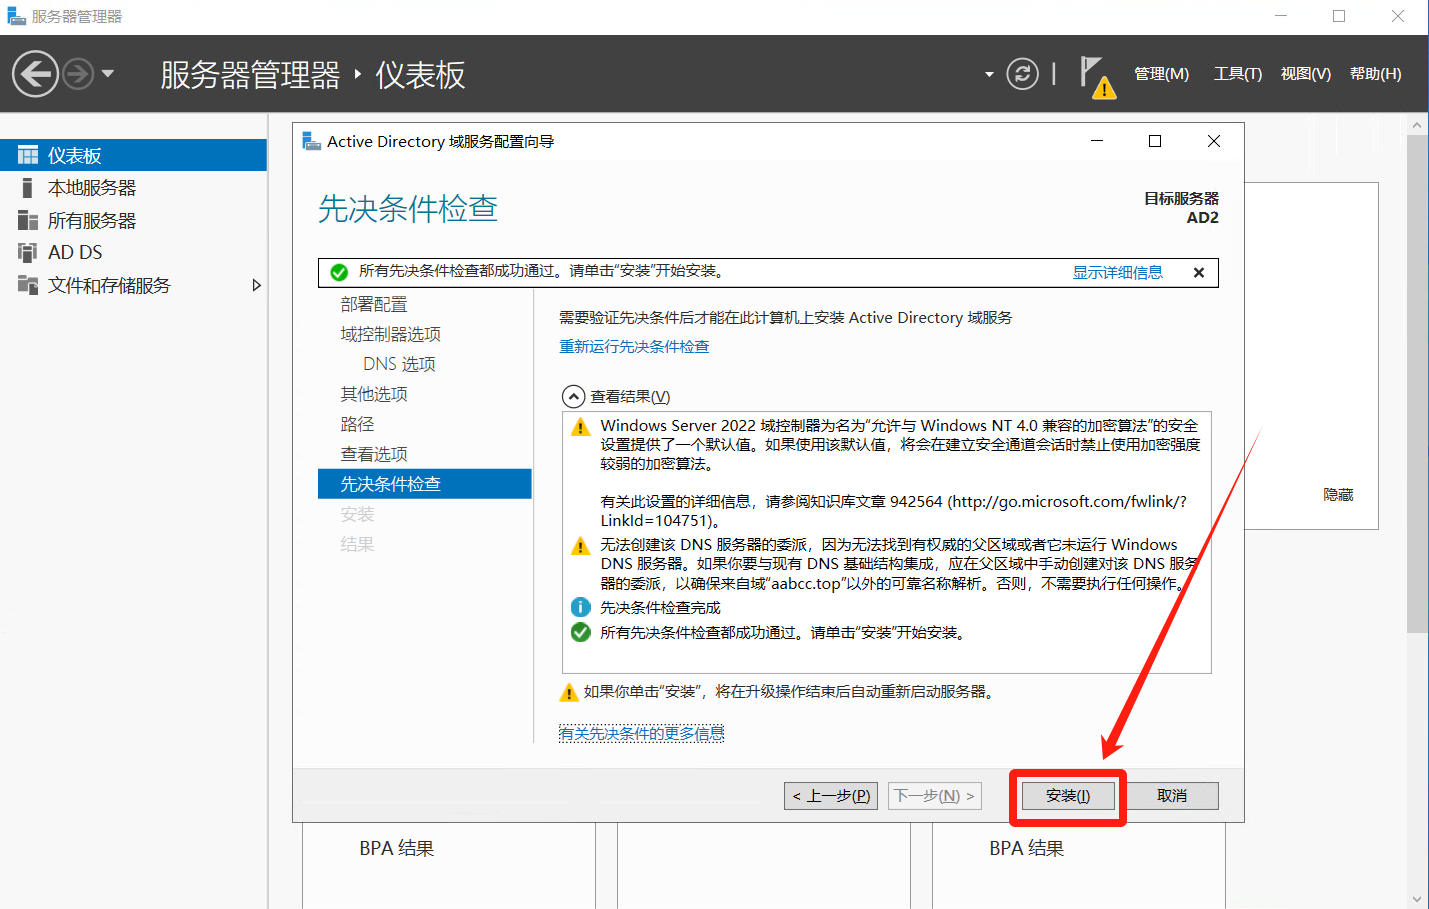Click the dashboard vertical scrollbar
This screenshot has width=1429, height=909.
point(1417,400)
